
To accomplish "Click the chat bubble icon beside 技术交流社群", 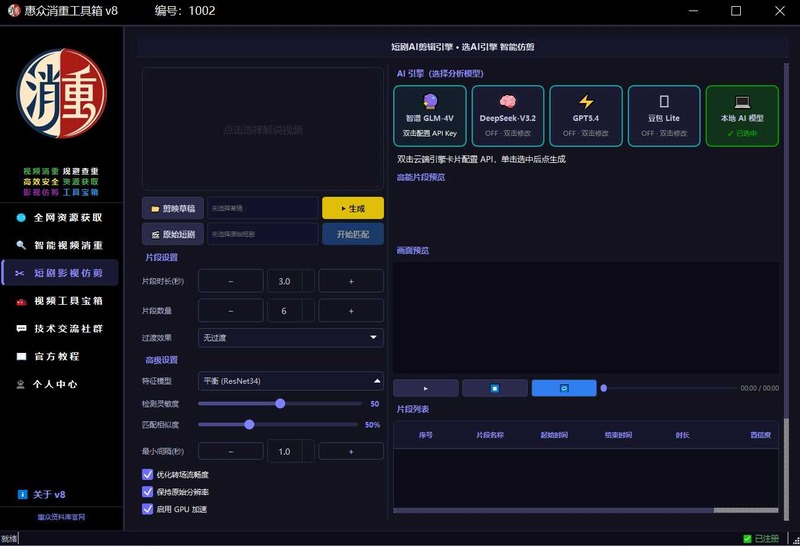I will [x=21, y=329].
